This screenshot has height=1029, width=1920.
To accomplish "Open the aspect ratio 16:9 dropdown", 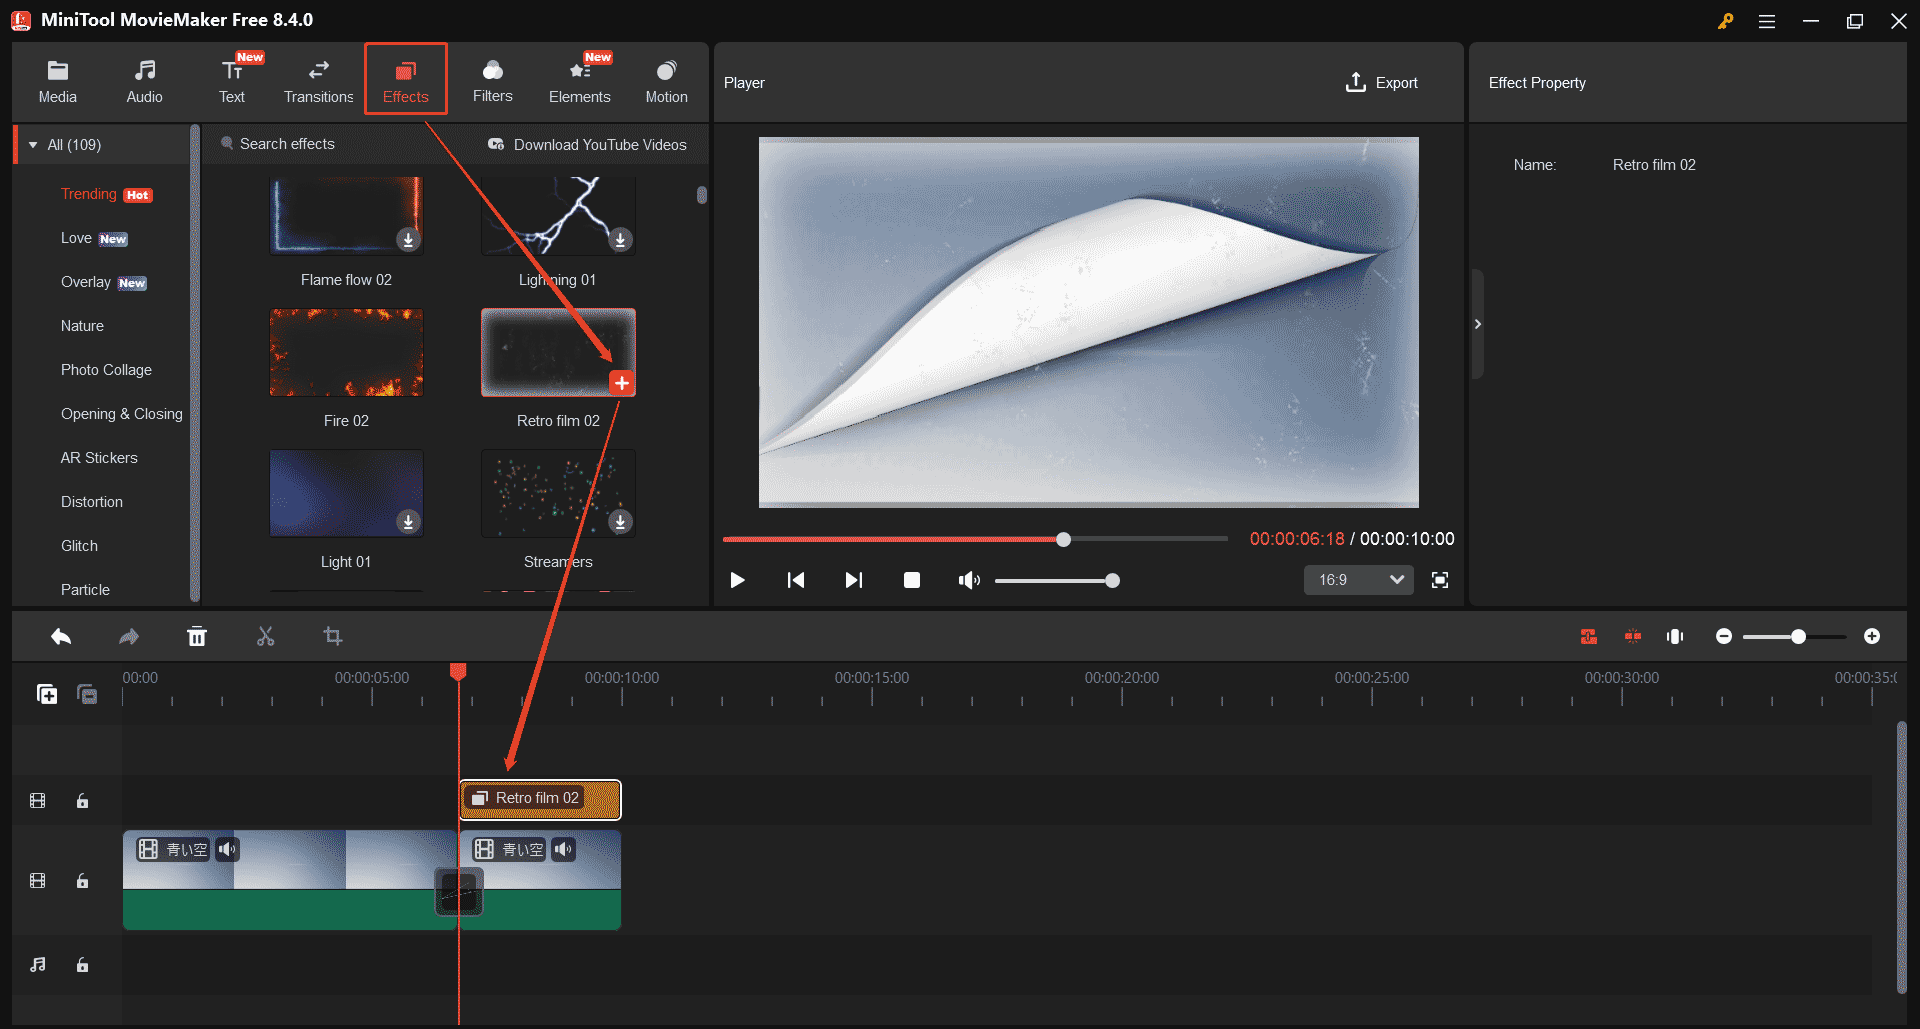I will 1358,580.
